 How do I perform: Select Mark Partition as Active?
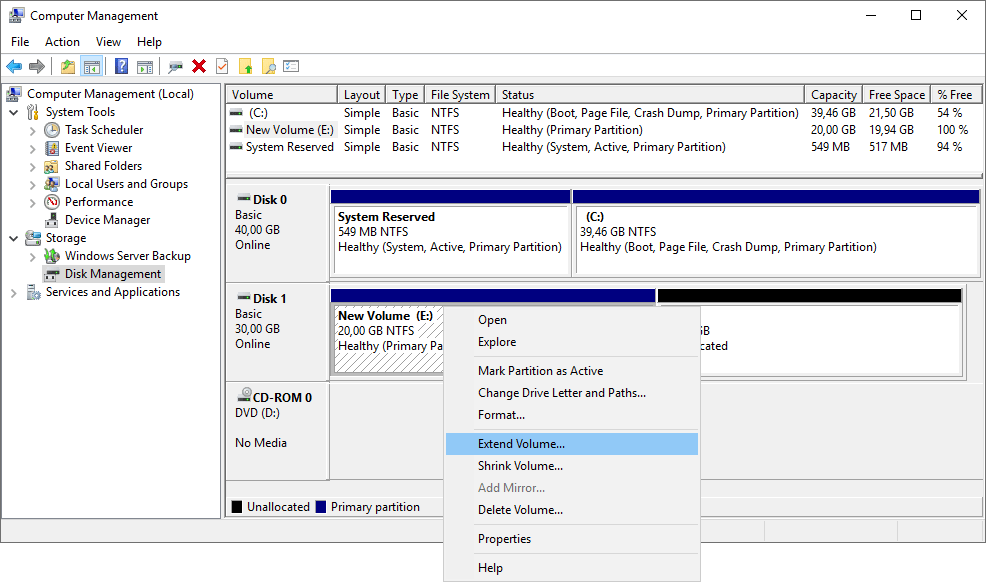[x=572, y=371]
